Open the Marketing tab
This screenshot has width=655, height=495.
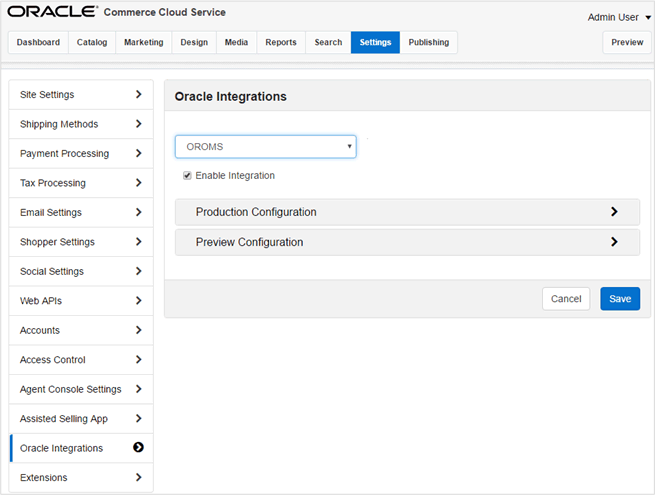(144, 42)
